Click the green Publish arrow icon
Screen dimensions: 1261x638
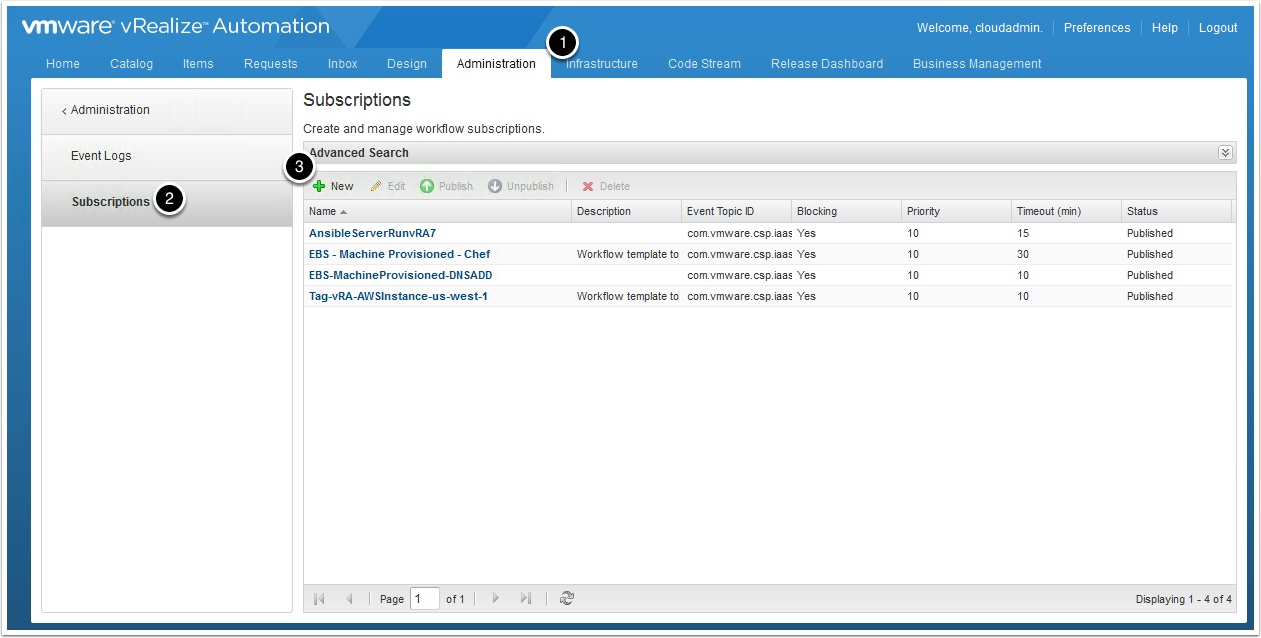pos(427,186)
